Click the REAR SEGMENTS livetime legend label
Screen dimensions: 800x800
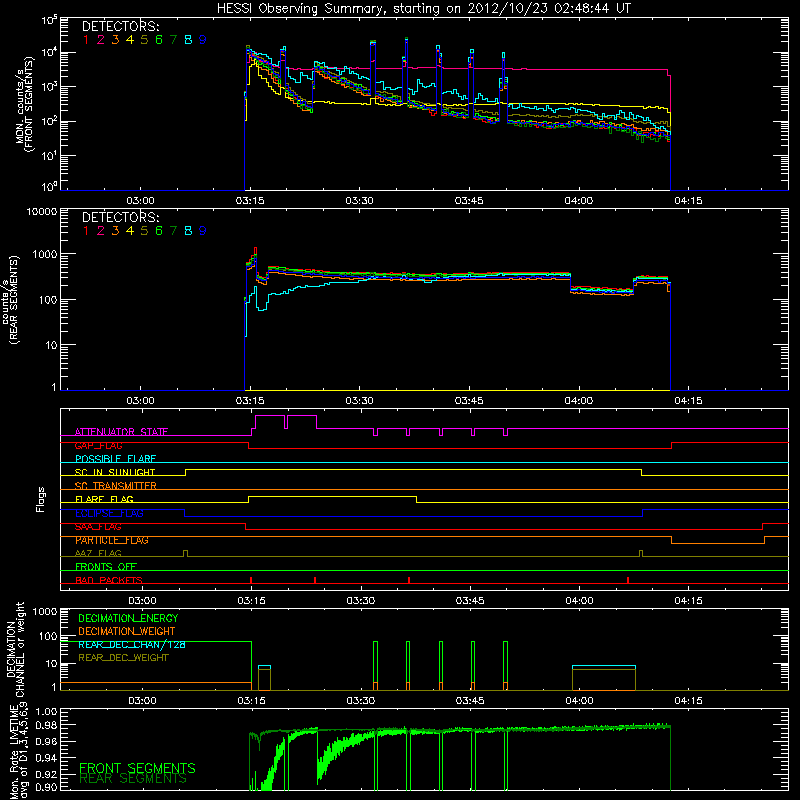click(x=133, y=779)
